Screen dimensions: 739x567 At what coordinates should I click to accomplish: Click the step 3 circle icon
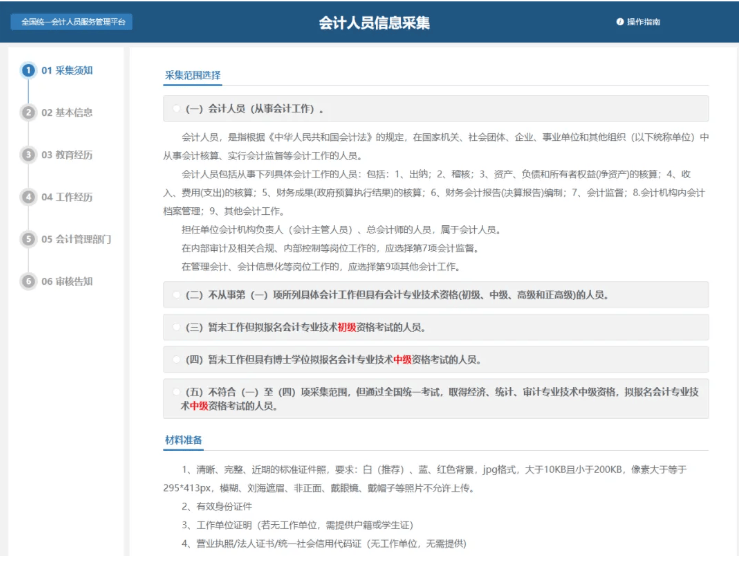pyautogui.click(x=28, y=155)
